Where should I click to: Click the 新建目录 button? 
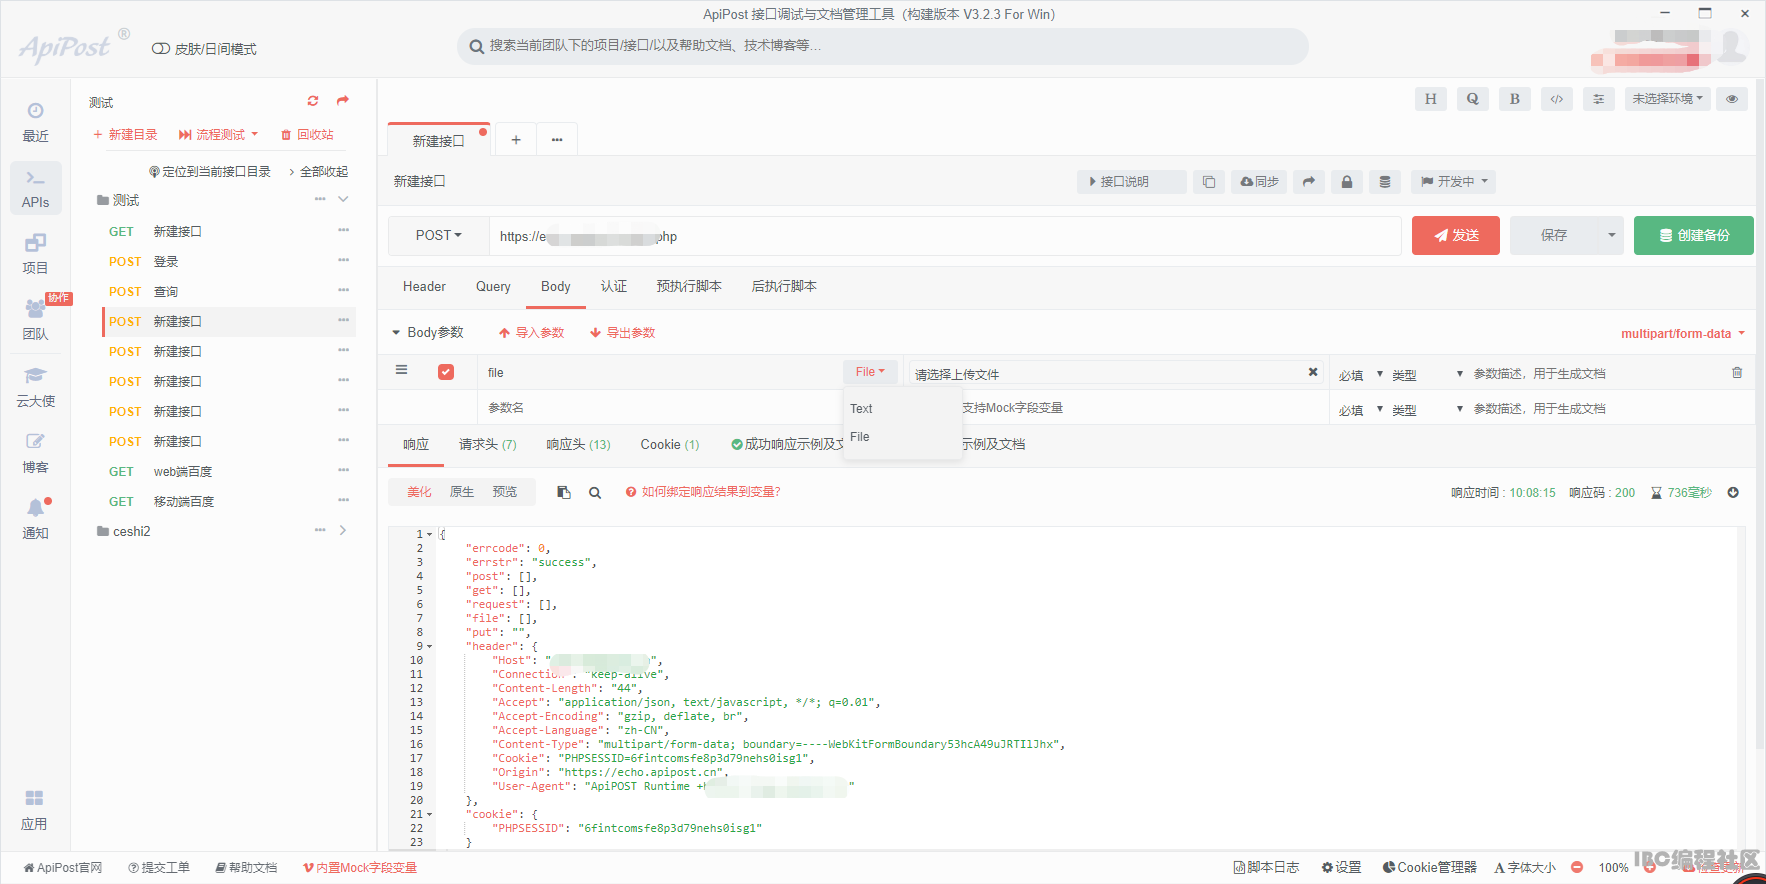pos(125,135)
